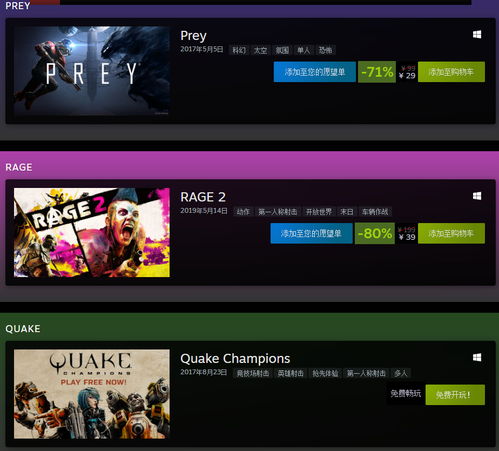The image size is (499, 451).
Task: Click the -80% discount badge on RAGE 2
Action: click(375, 233)
